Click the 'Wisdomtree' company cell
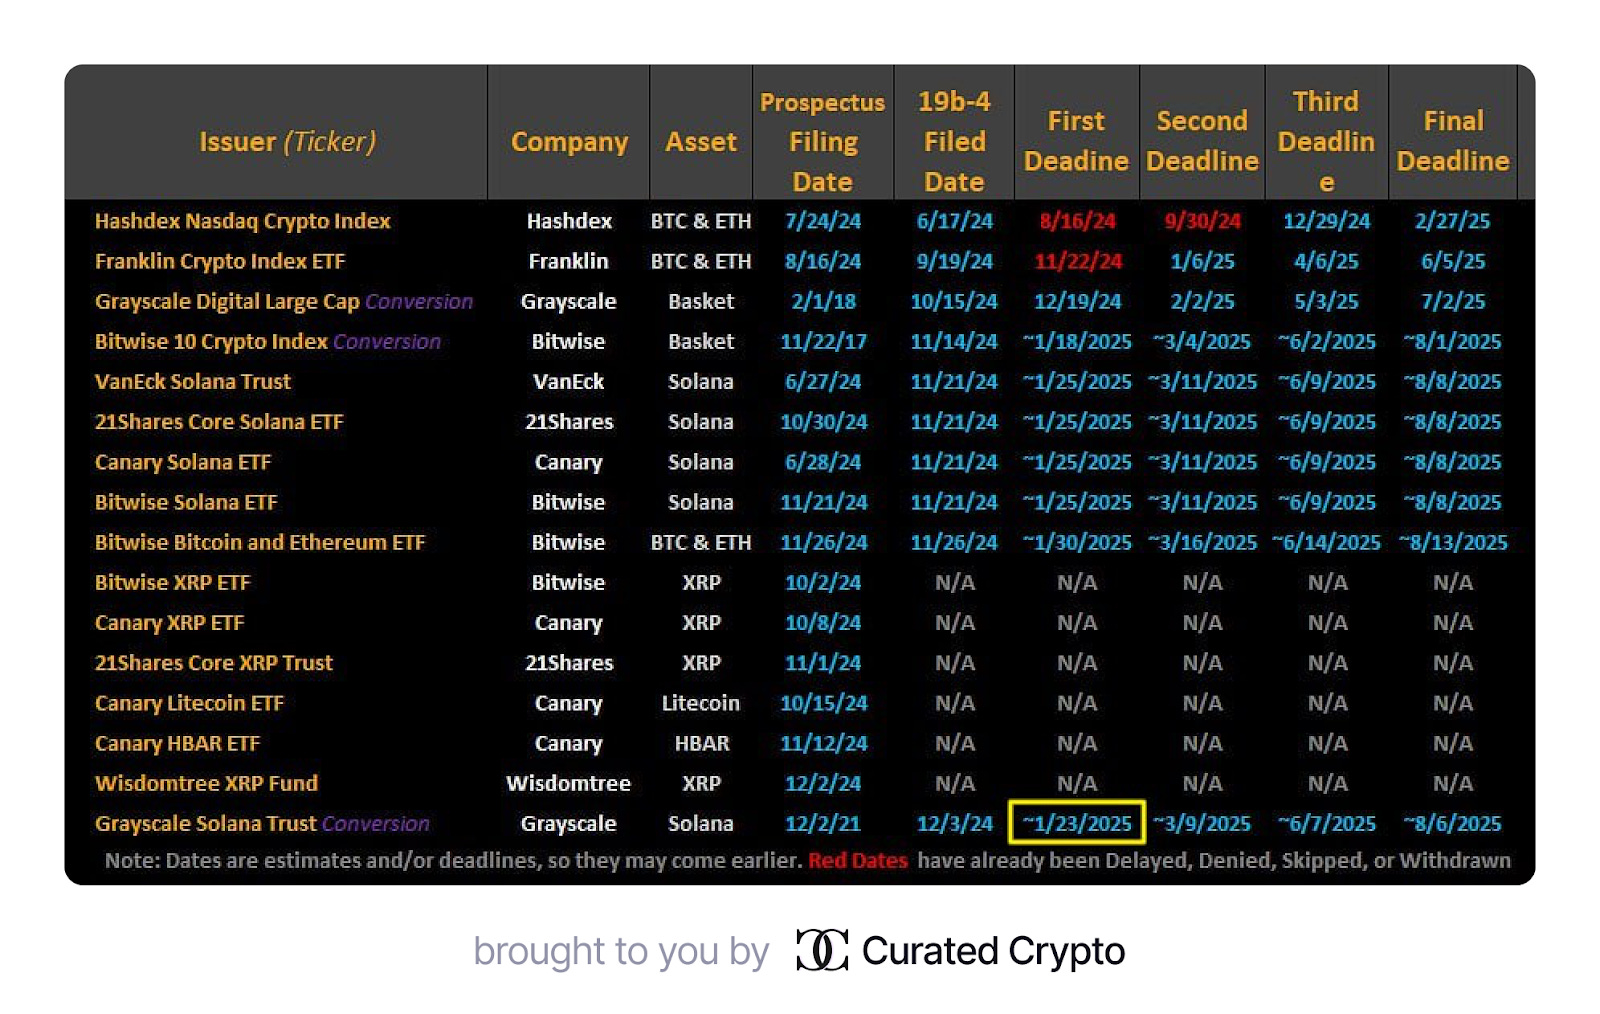Viewport: 1600px width, 1014px height. (x=568, y=783)
